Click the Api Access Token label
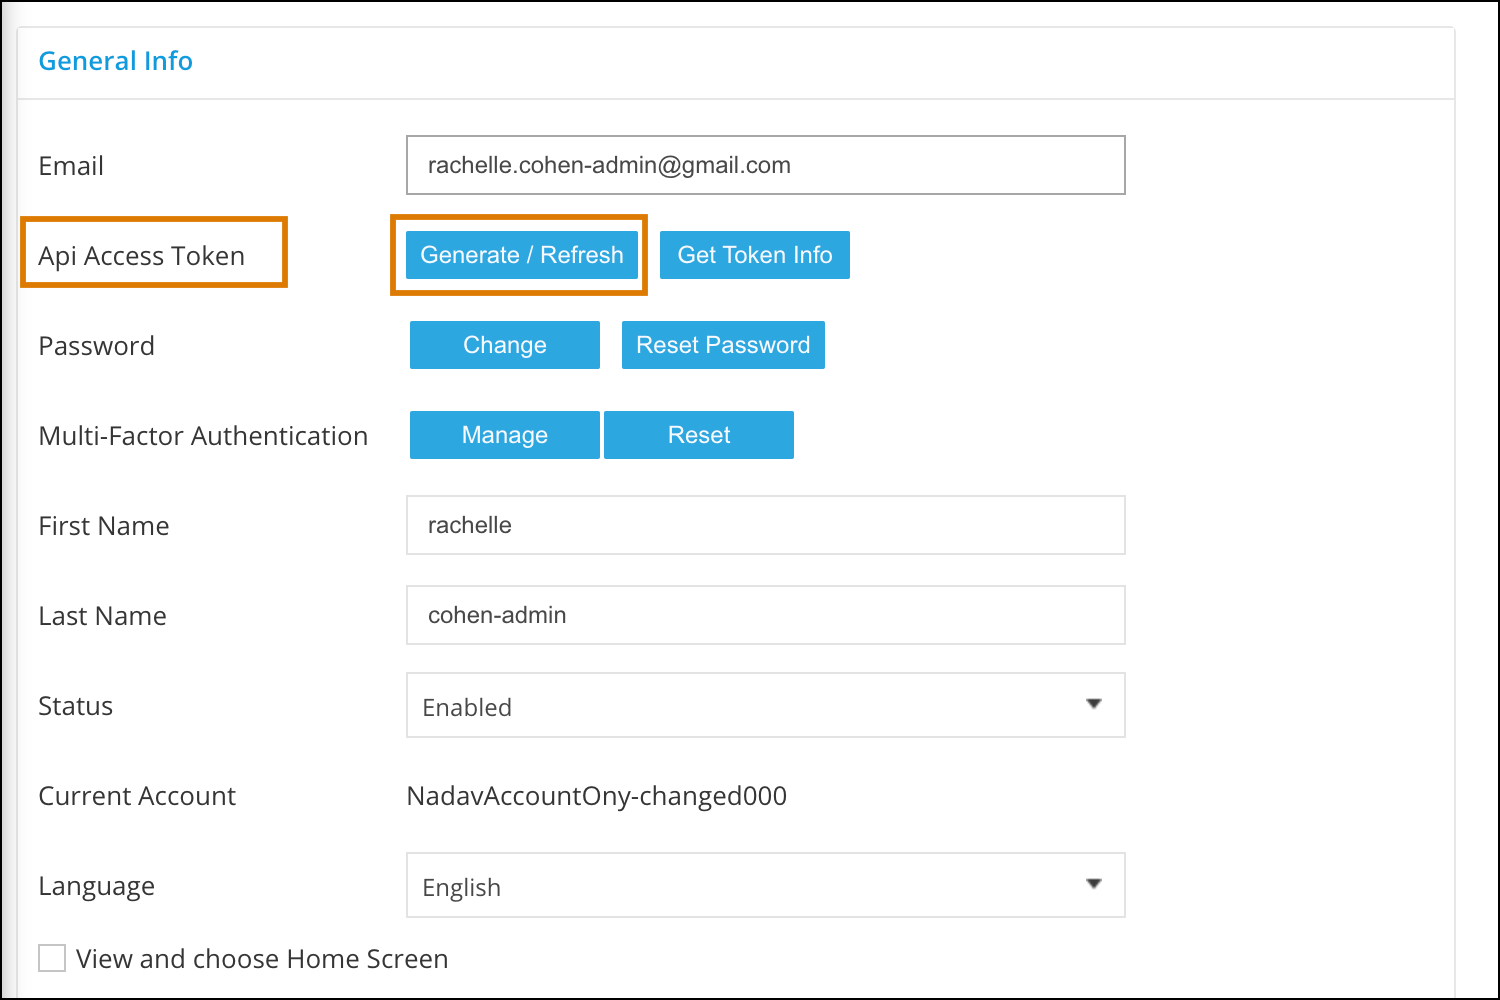Screen dimensions: 1500x1000 coord(141,255)
